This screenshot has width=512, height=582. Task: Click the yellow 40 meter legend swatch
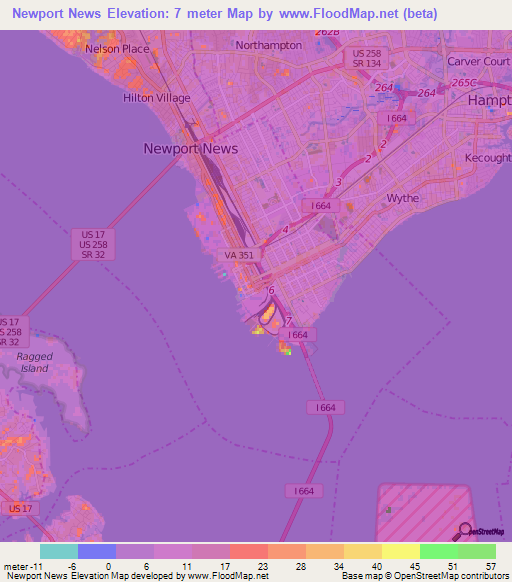pyautogui.click(x=401, y=551)
